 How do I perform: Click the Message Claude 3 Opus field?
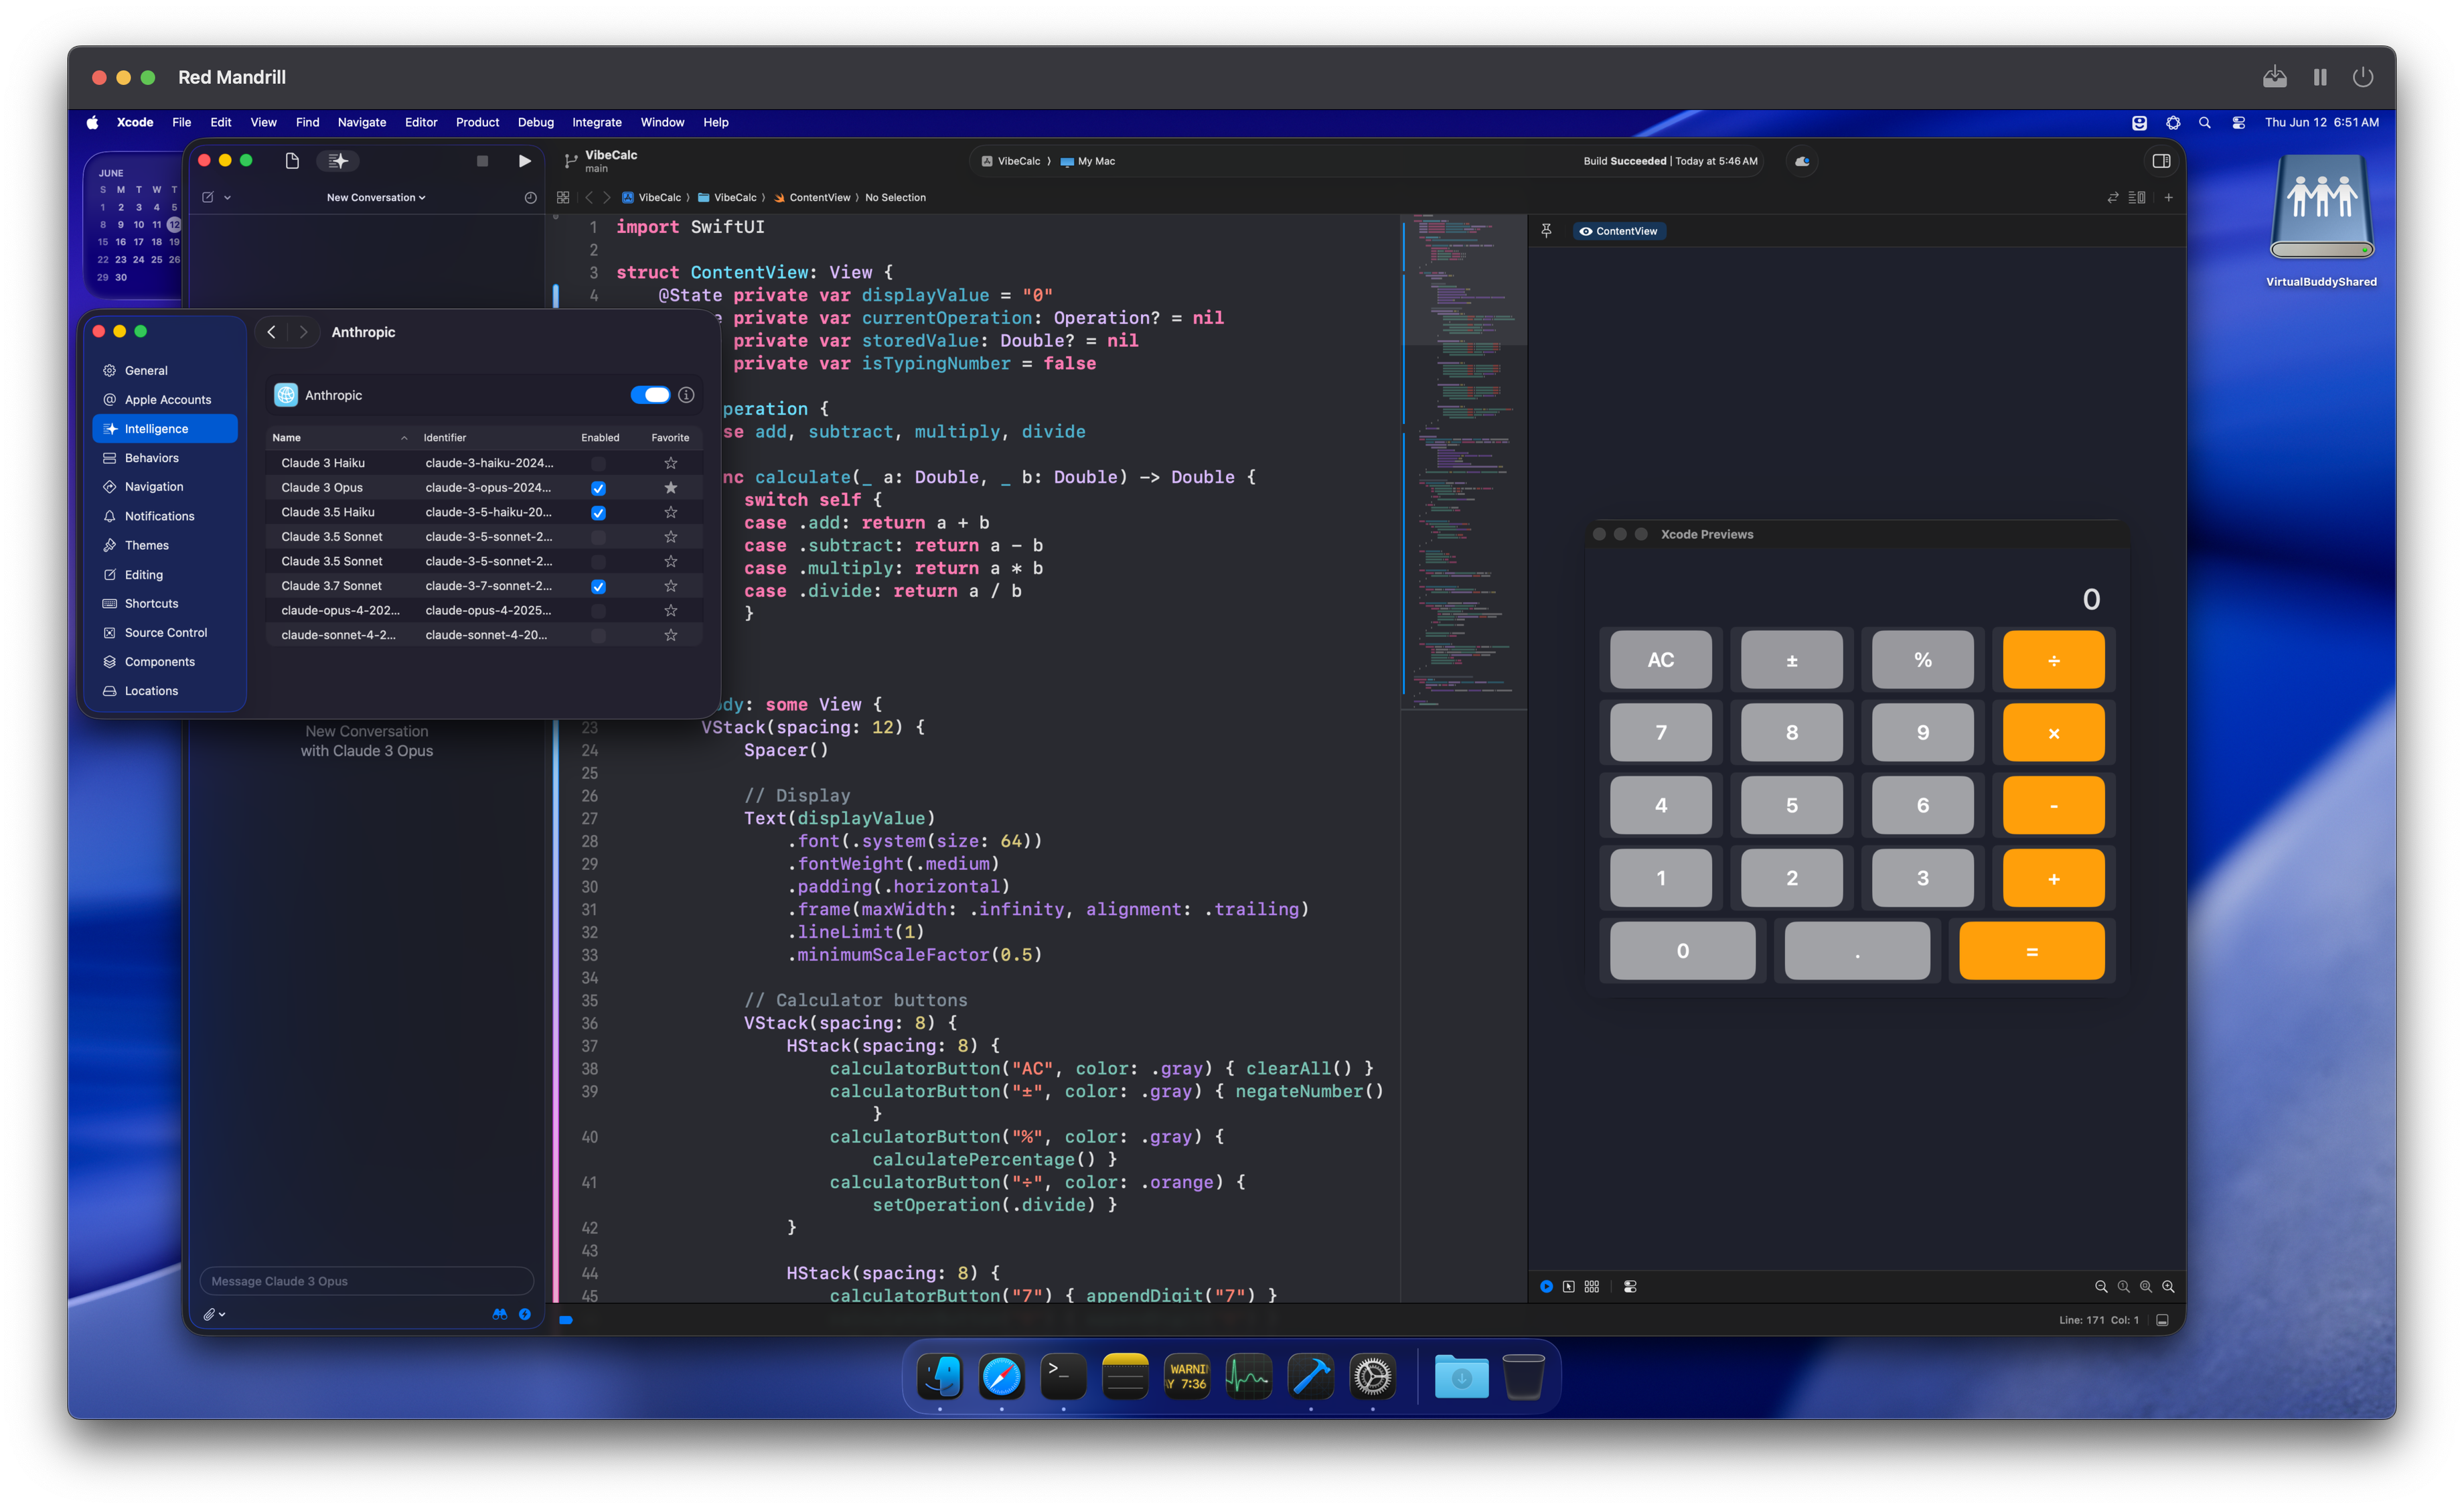coord(366,1281)
